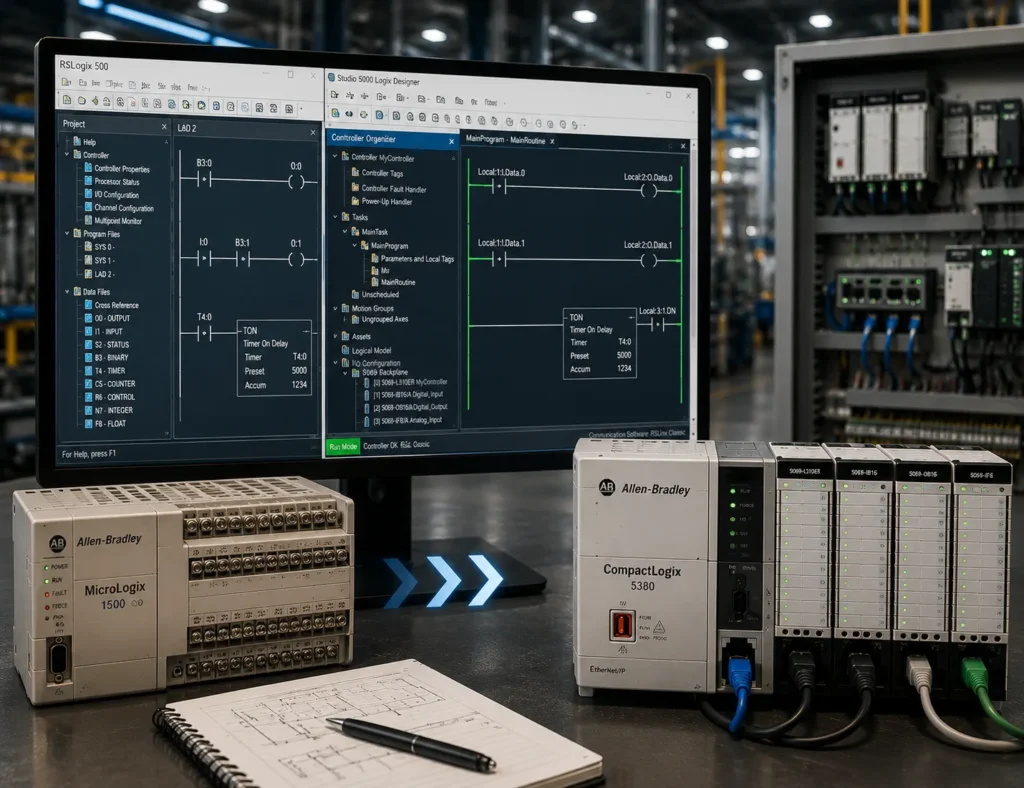Click the Help item icon in Project tree

pos(77,141)
